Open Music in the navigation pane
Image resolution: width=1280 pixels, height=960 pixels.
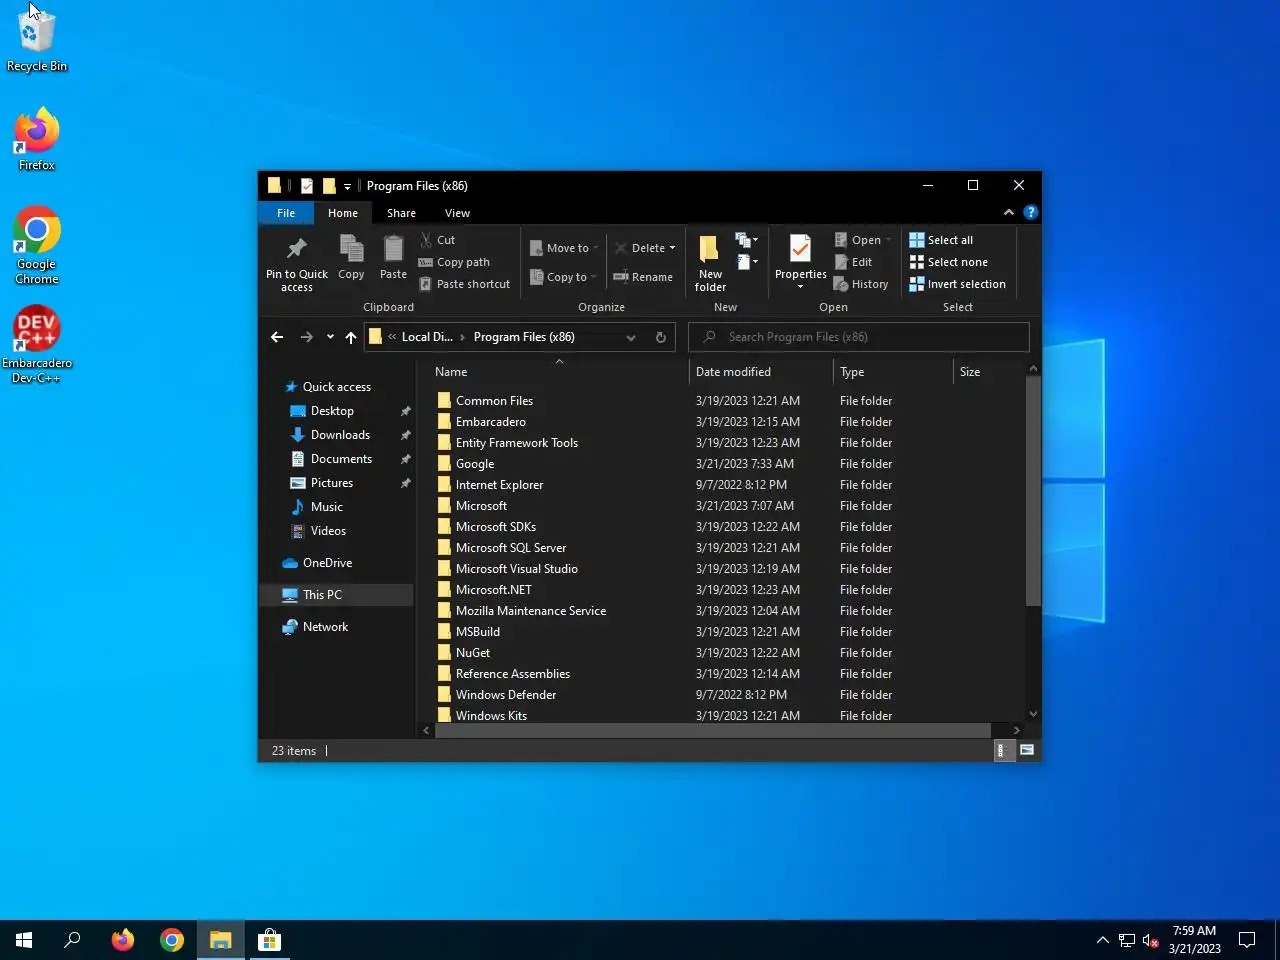pyautogui.click(x=327, y=507)
